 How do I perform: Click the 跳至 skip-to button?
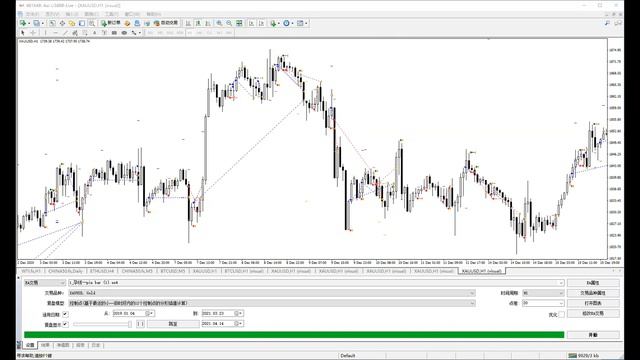173,324
